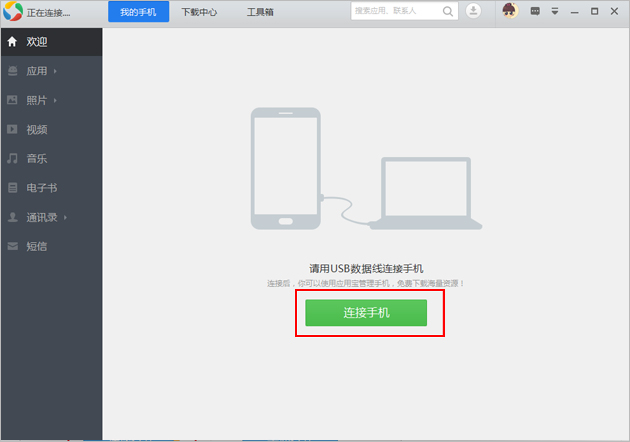Open the main menu dropdown in title bar
The image size is (630, 442).
(555, 11)
